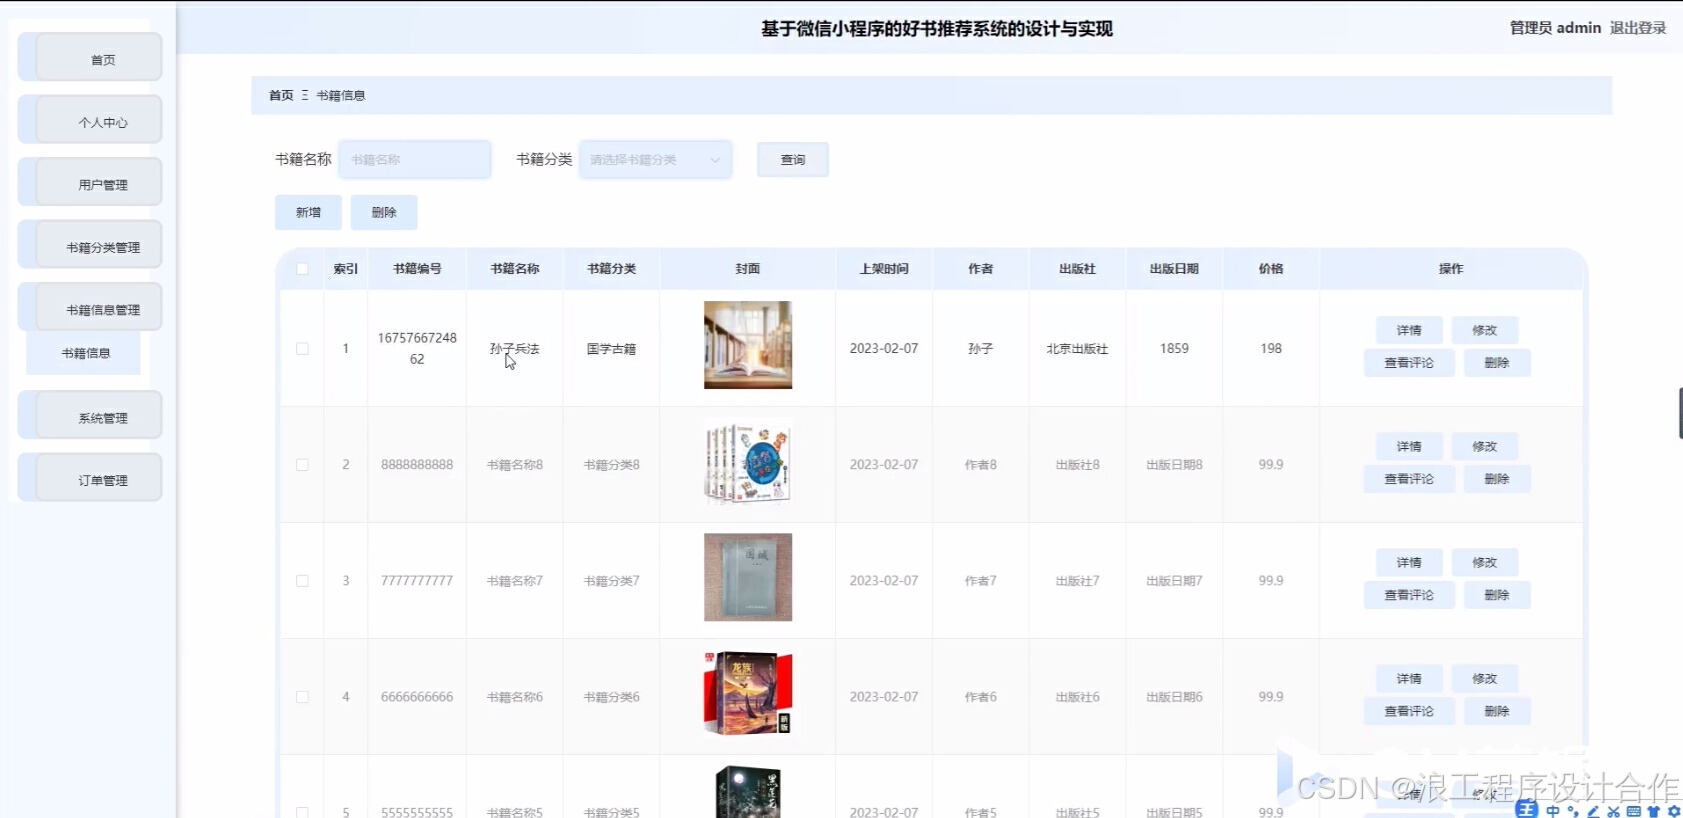Open the 书籍名称8 cover image
Image resolution: width=1683 pixels, height=818 pixels.
pos(748,461)
